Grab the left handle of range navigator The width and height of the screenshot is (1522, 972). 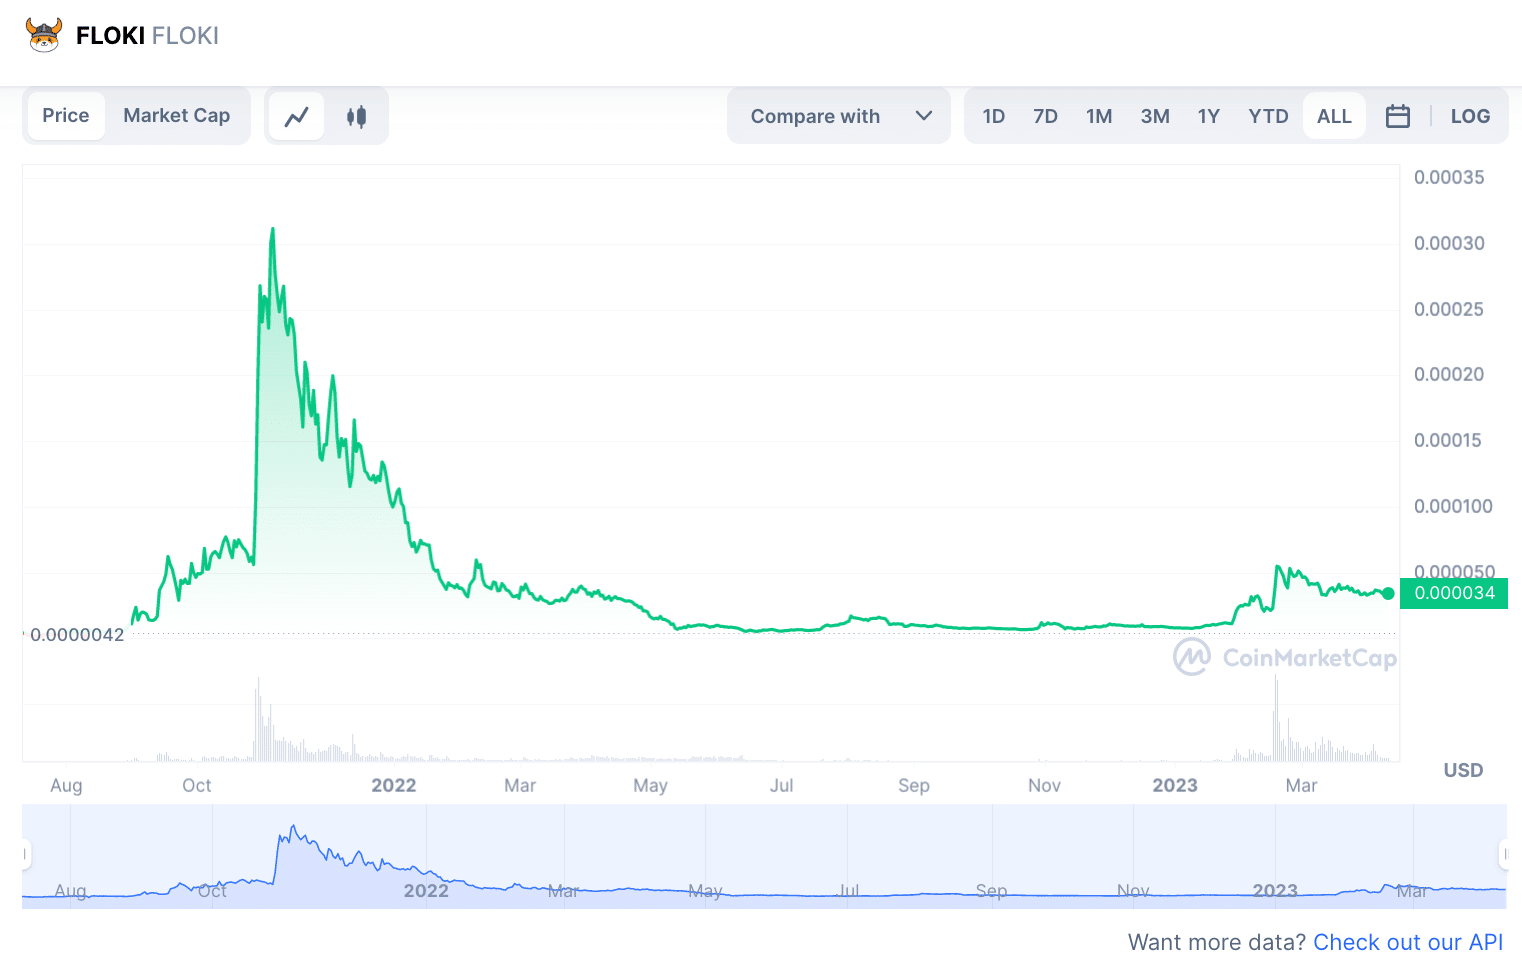coord(25,854)
